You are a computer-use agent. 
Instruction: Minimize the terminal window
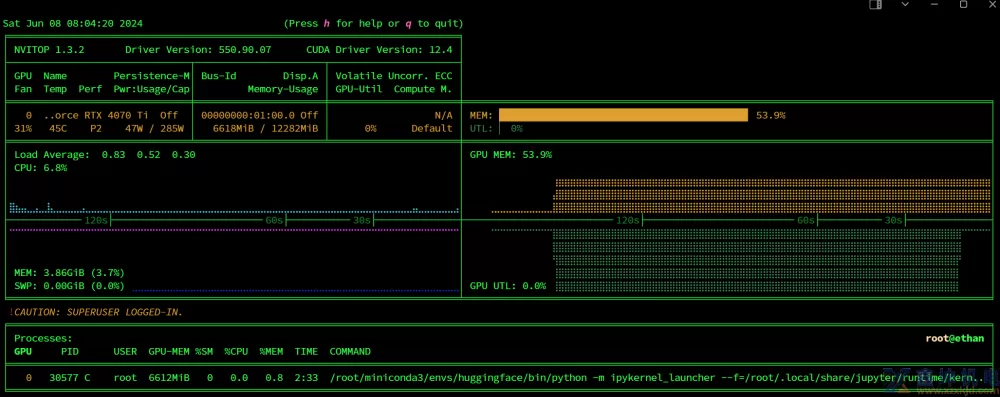pyautogui.click(x=934, y=4)
